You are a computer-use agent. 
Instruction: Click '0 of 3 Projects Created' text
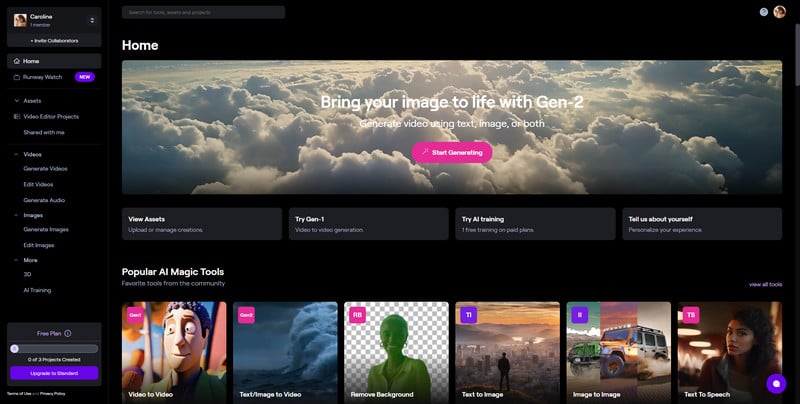(x=54, y=360)
